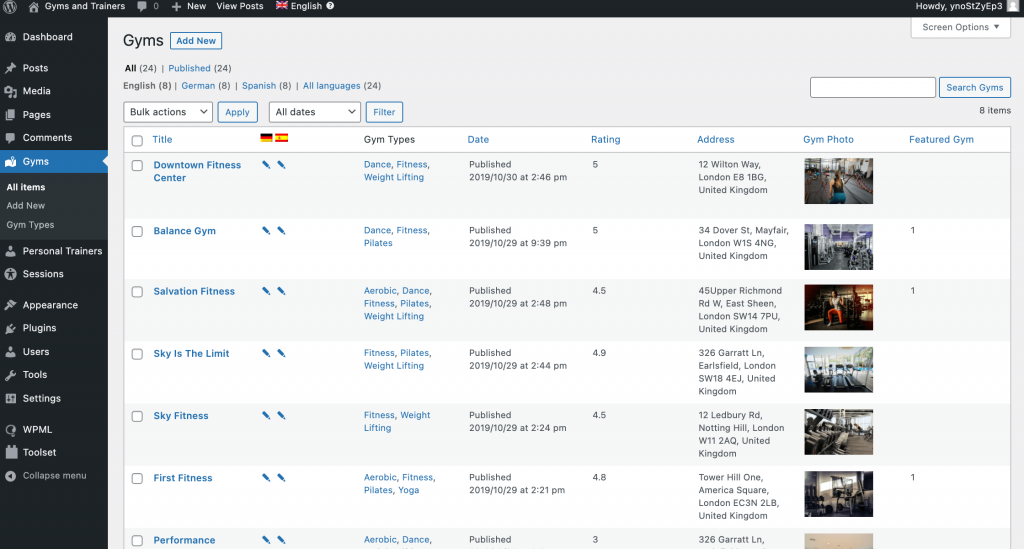Check the Salvation Fitness row checkbox
Image resolution: width=1024 pixels, height=549 pixels.
pos(137,292)
